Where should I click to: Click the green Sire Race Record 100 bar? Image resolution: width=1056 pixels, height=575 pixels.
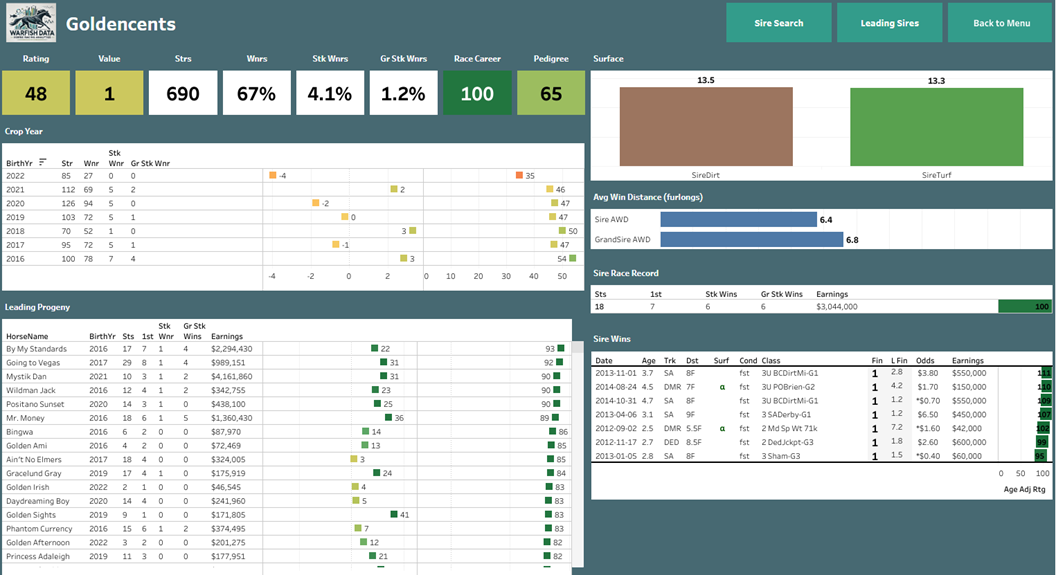click(x=1024, y=307)
